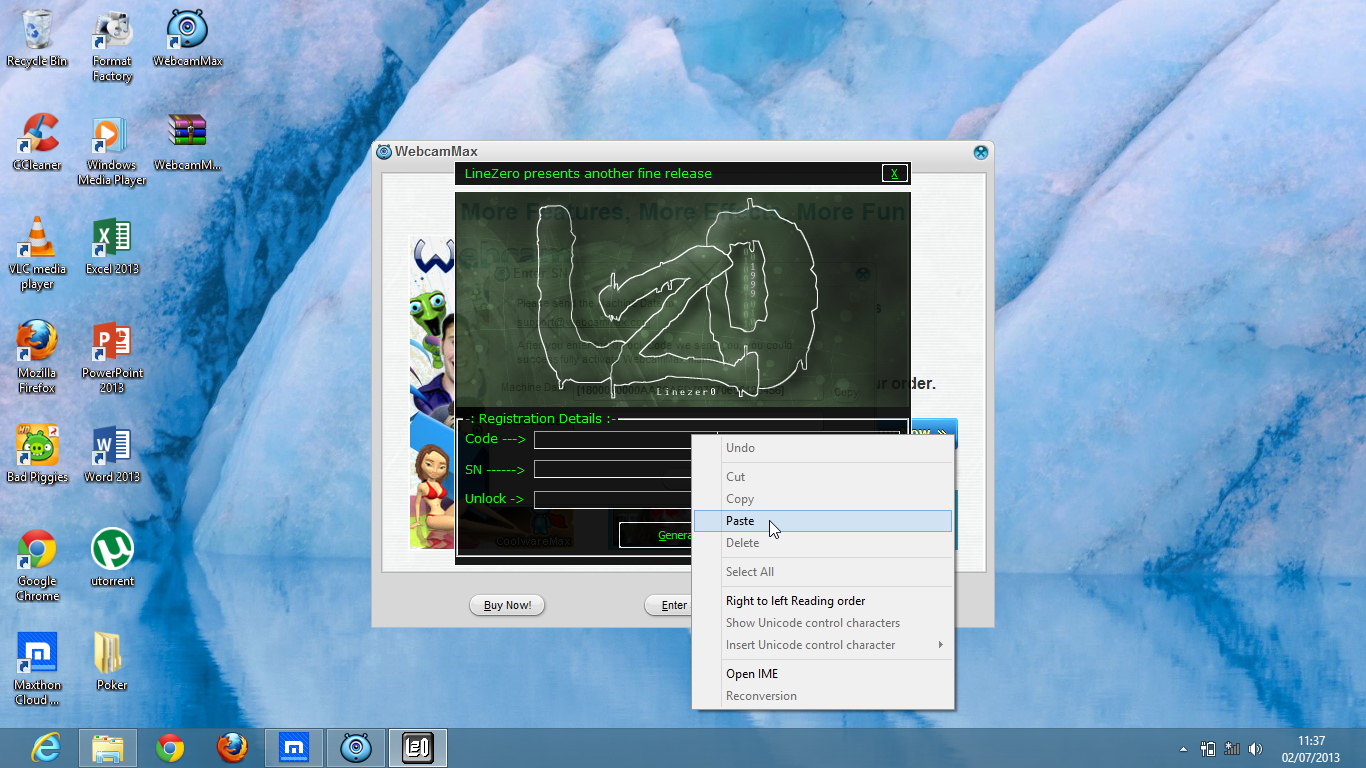The height and width of the screenshot is (768, 1366).
Task: Select Show Unicode control characters
Action: pos(823,623)
